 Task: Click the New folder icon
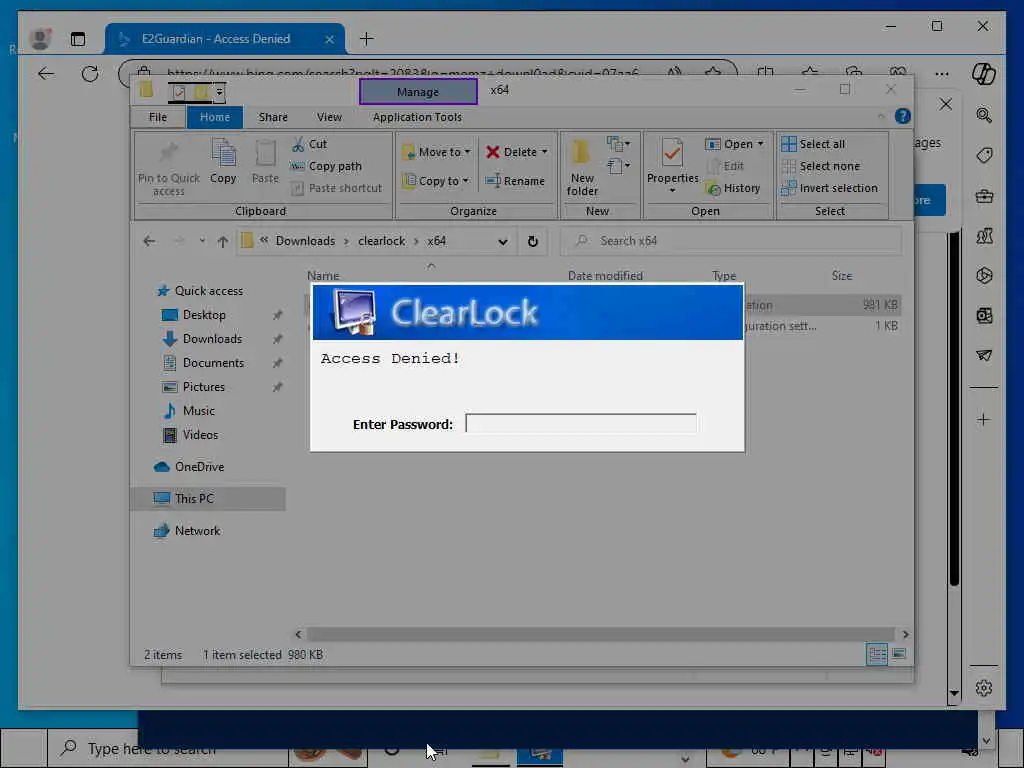pyautogui.click(x=581, y=153)
